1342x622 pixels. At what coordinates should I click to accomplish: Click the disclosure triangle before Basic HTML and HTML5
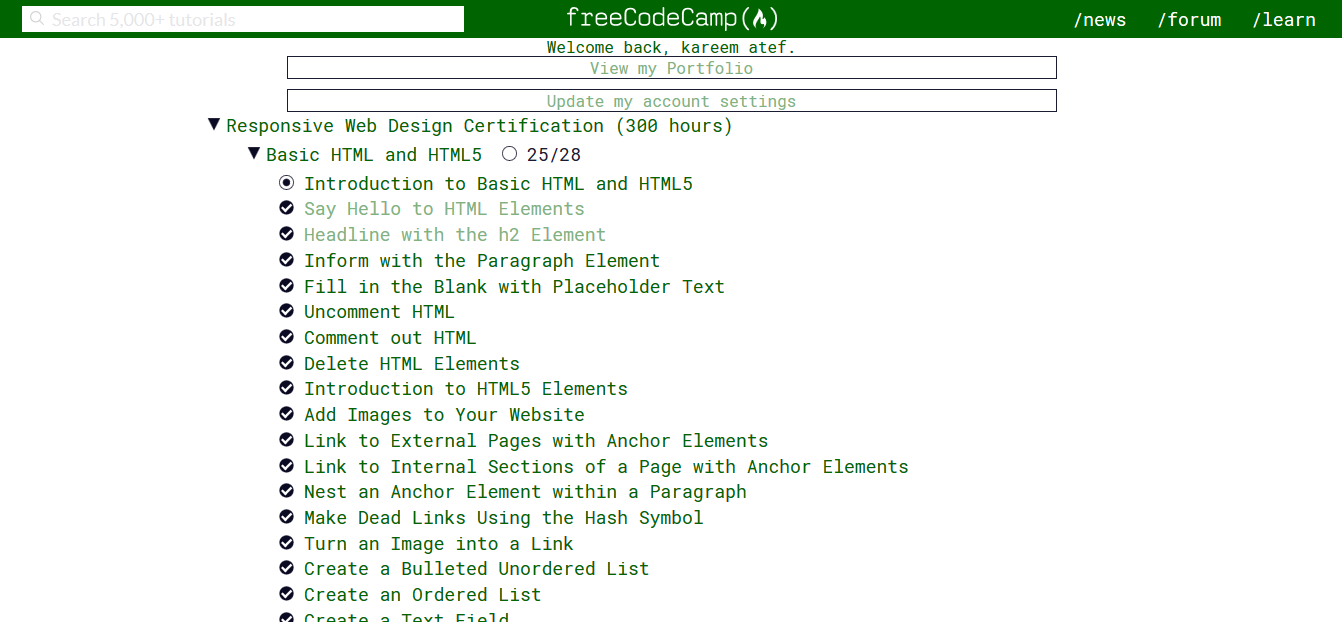(x=254, y=153)
